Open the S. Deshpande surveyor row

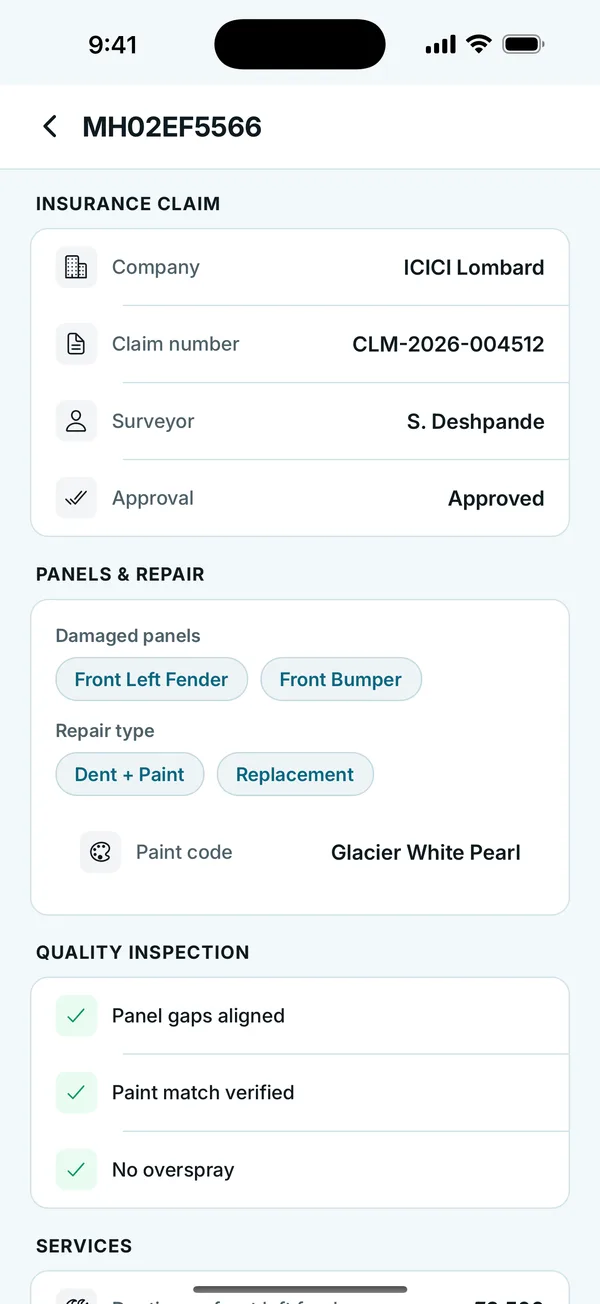(x=300, y=421)
